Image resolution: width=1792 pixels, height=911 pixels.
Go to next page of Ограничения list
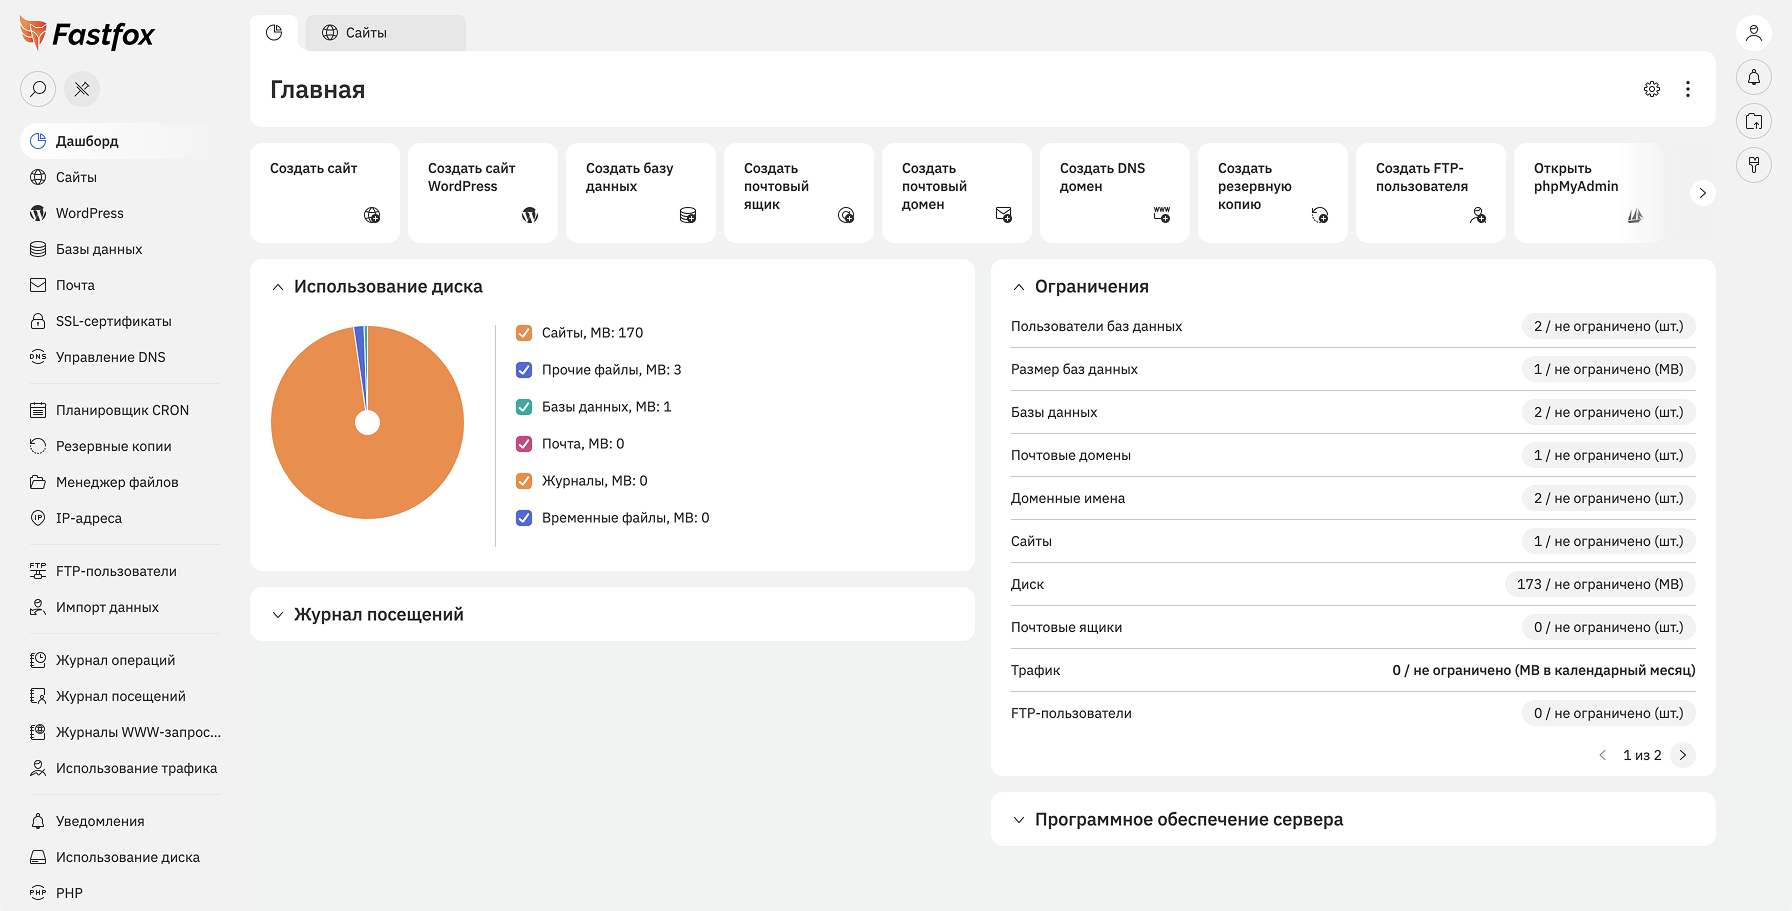tap(1683, 755)
